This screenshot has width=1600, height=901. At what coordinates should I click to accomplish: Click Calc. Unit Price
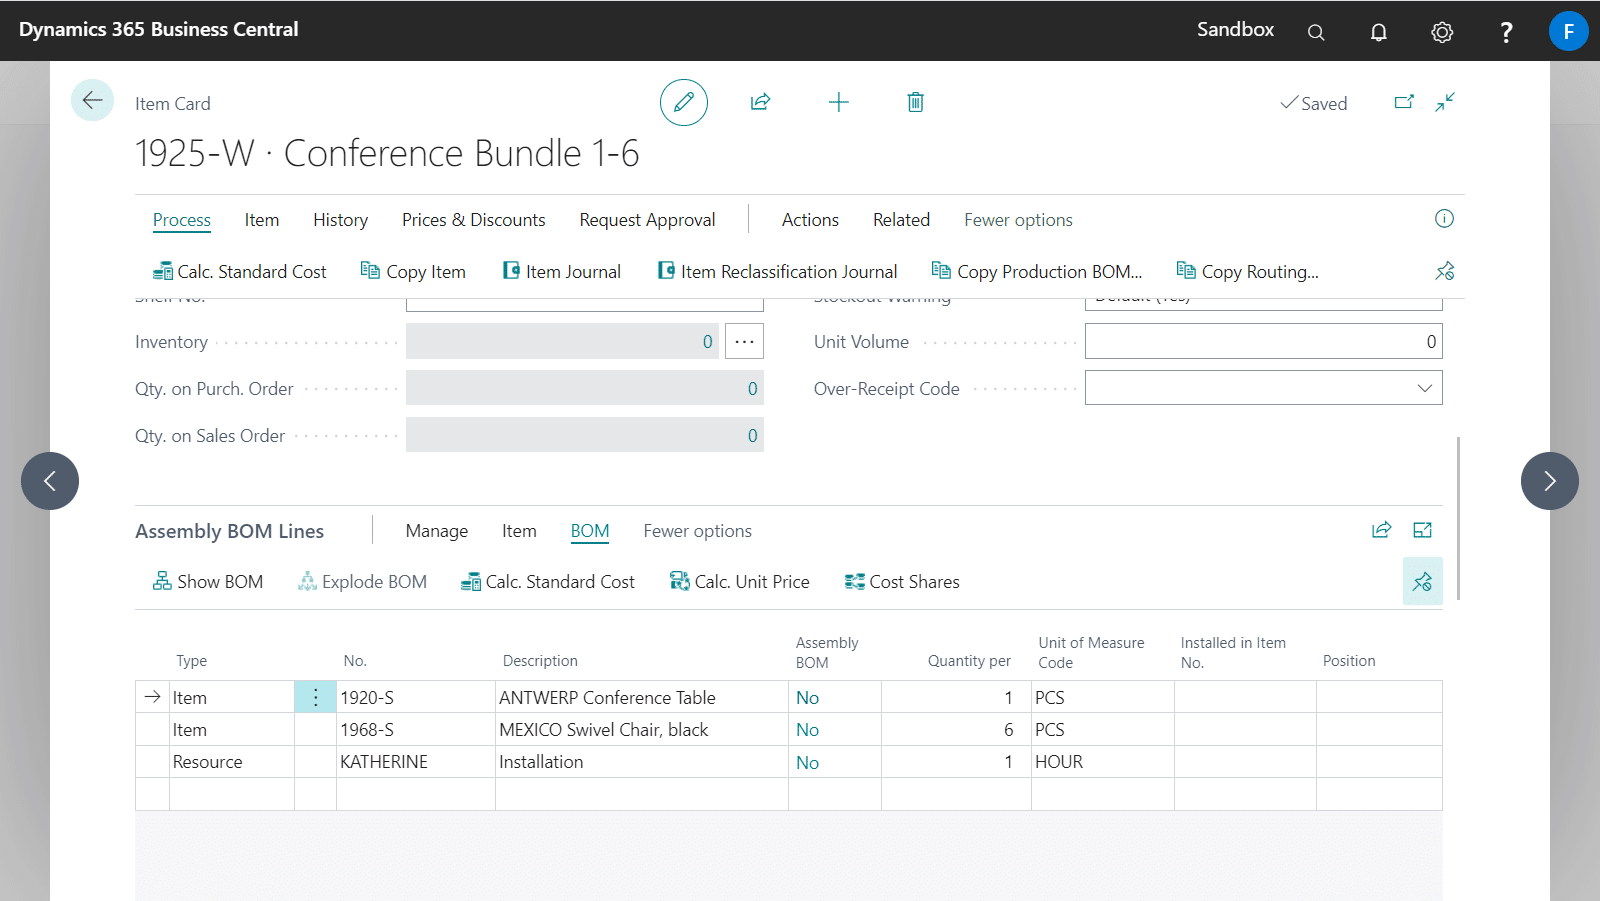click(x=739, y=582)
